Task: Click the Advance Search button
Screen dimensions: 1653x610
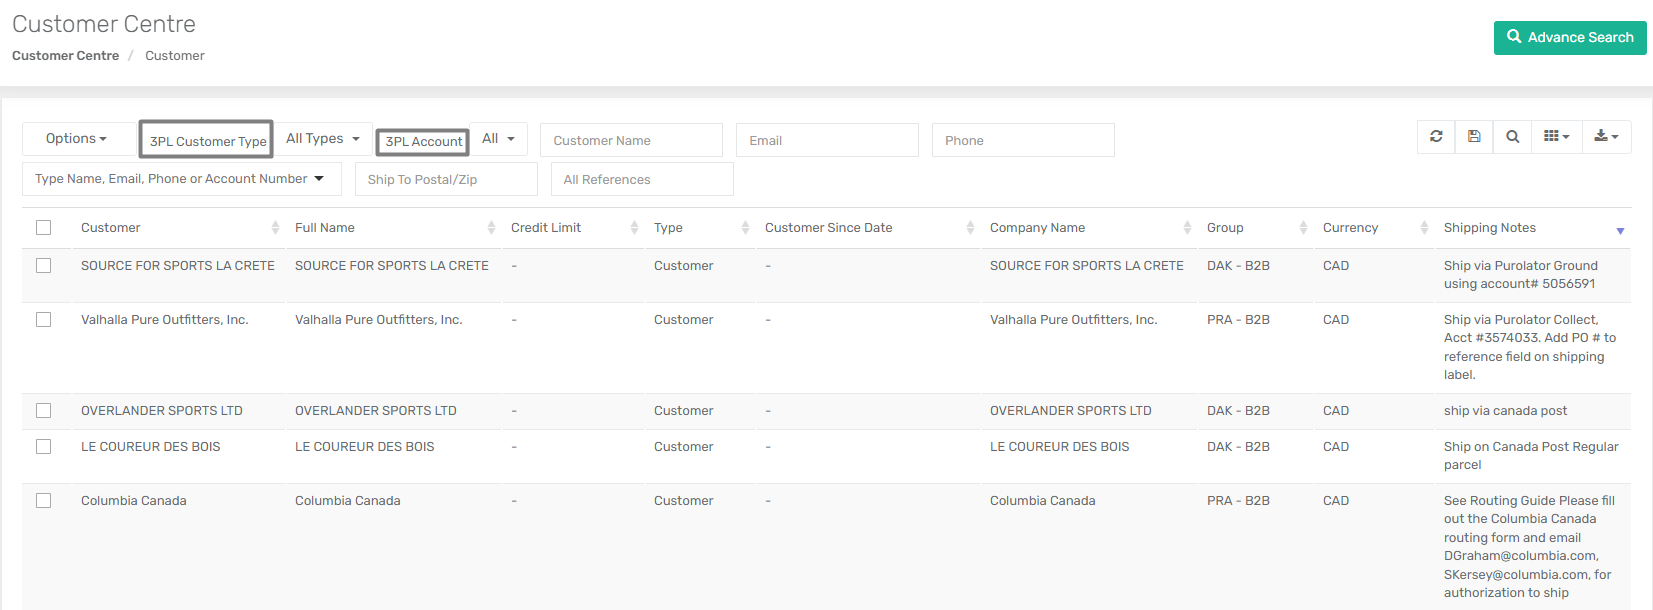Action: coord(1570,38)
